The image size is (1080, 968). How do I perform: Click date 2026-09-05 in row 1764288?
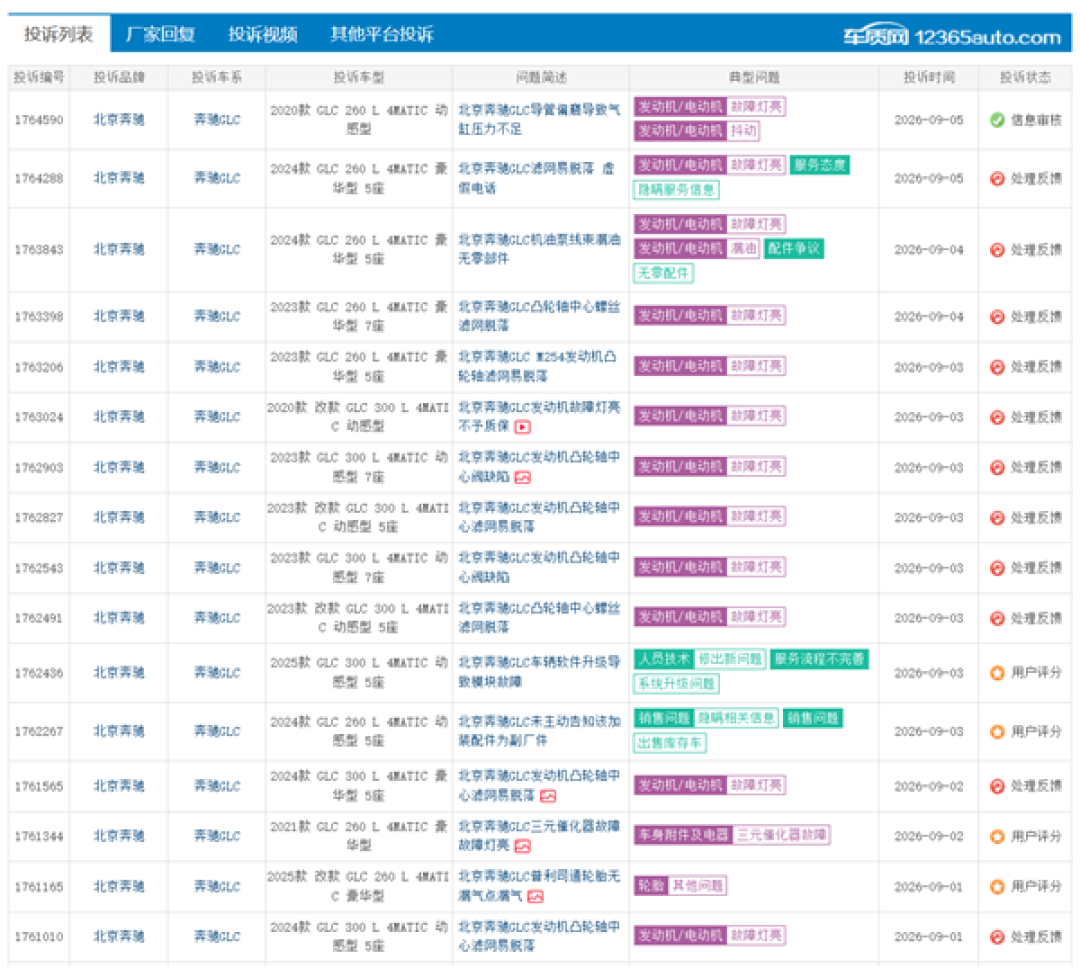click(x=928, y=178)
